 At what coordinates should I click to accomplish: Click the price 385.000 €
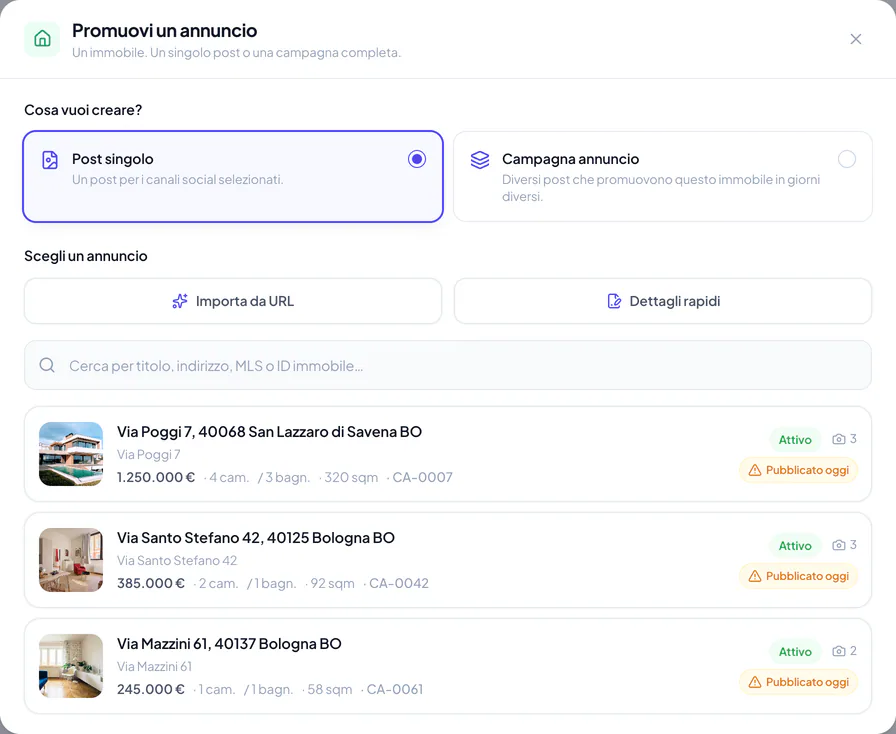pyautogui.click(x=151, y=583)
